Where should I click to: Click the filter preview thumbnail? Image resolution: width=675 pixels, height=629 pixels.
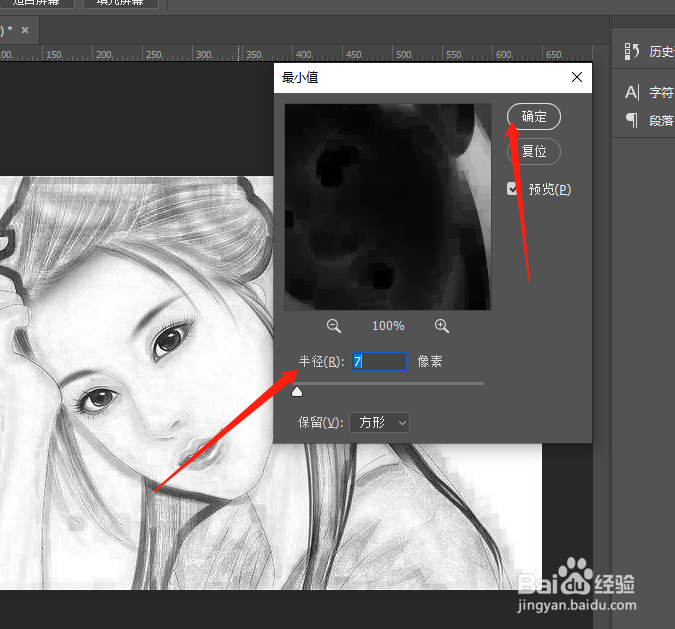tap(387, 207)
